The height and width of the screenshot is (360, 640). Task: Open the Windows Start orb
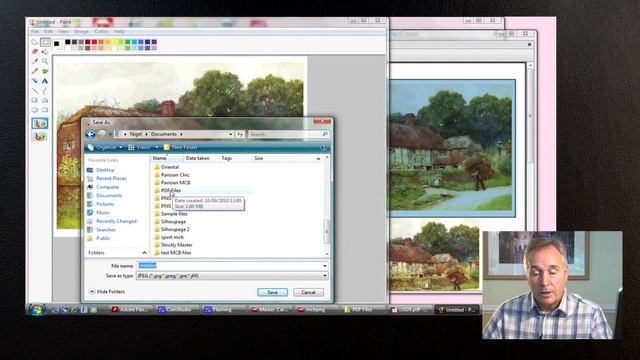(x=36, y=309)
